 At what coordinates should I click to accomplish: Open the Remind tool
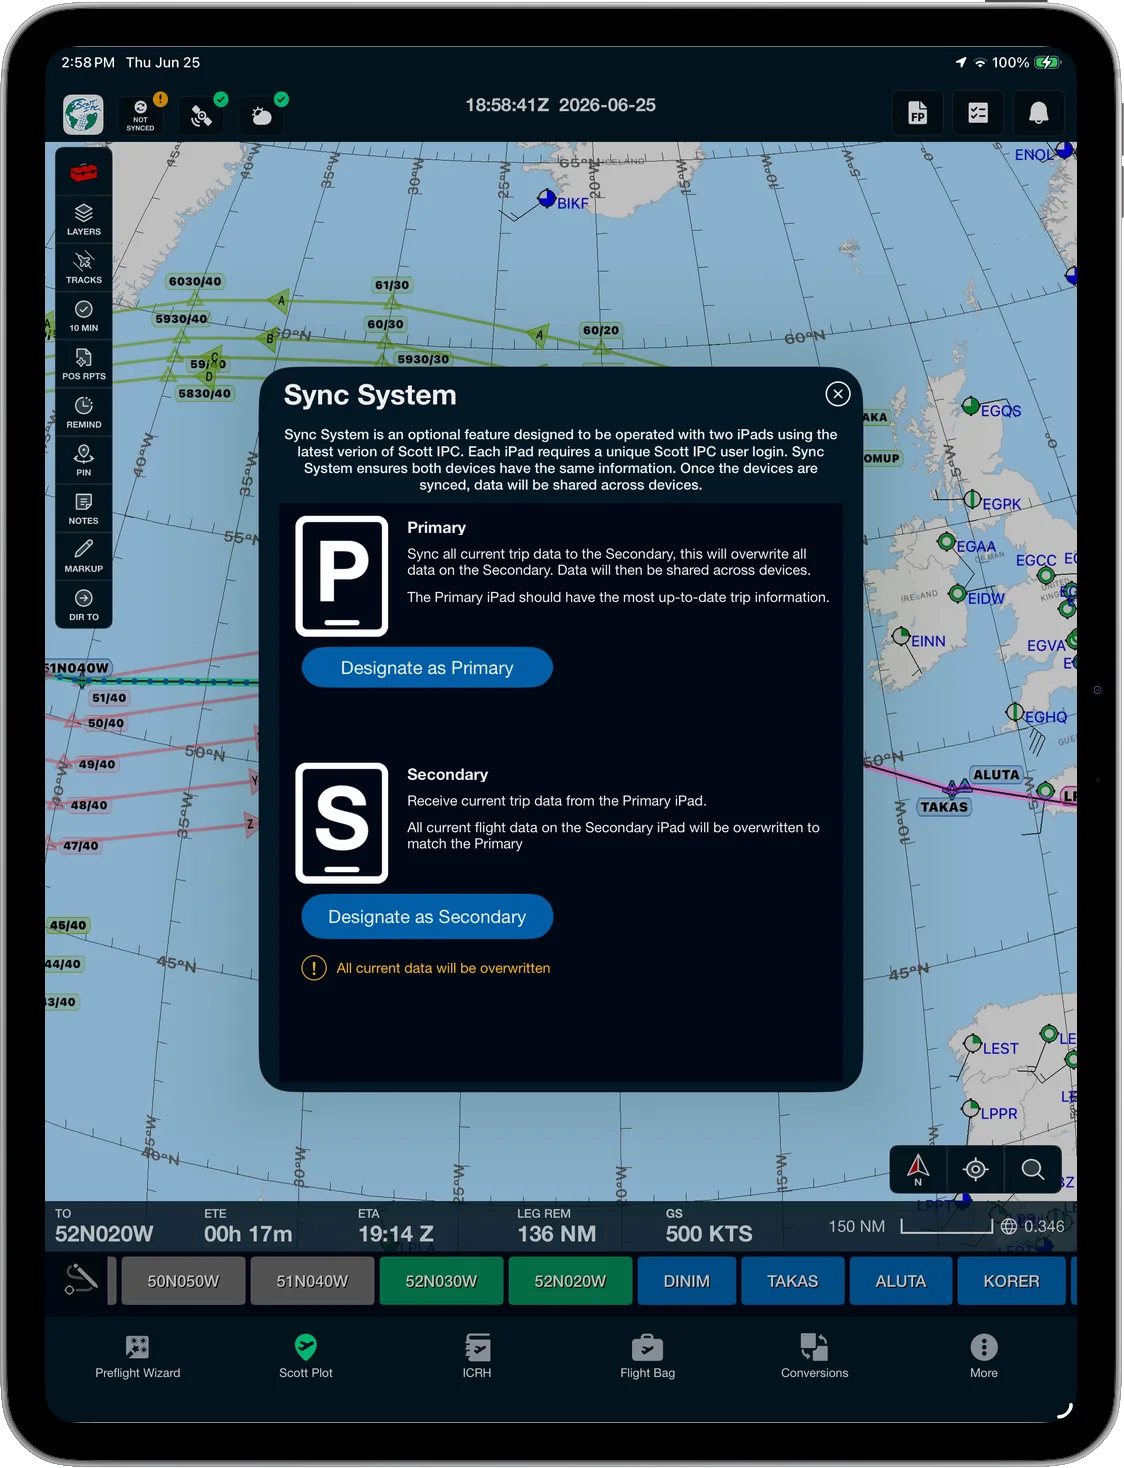pyautogui.click(x=84, y=411)
